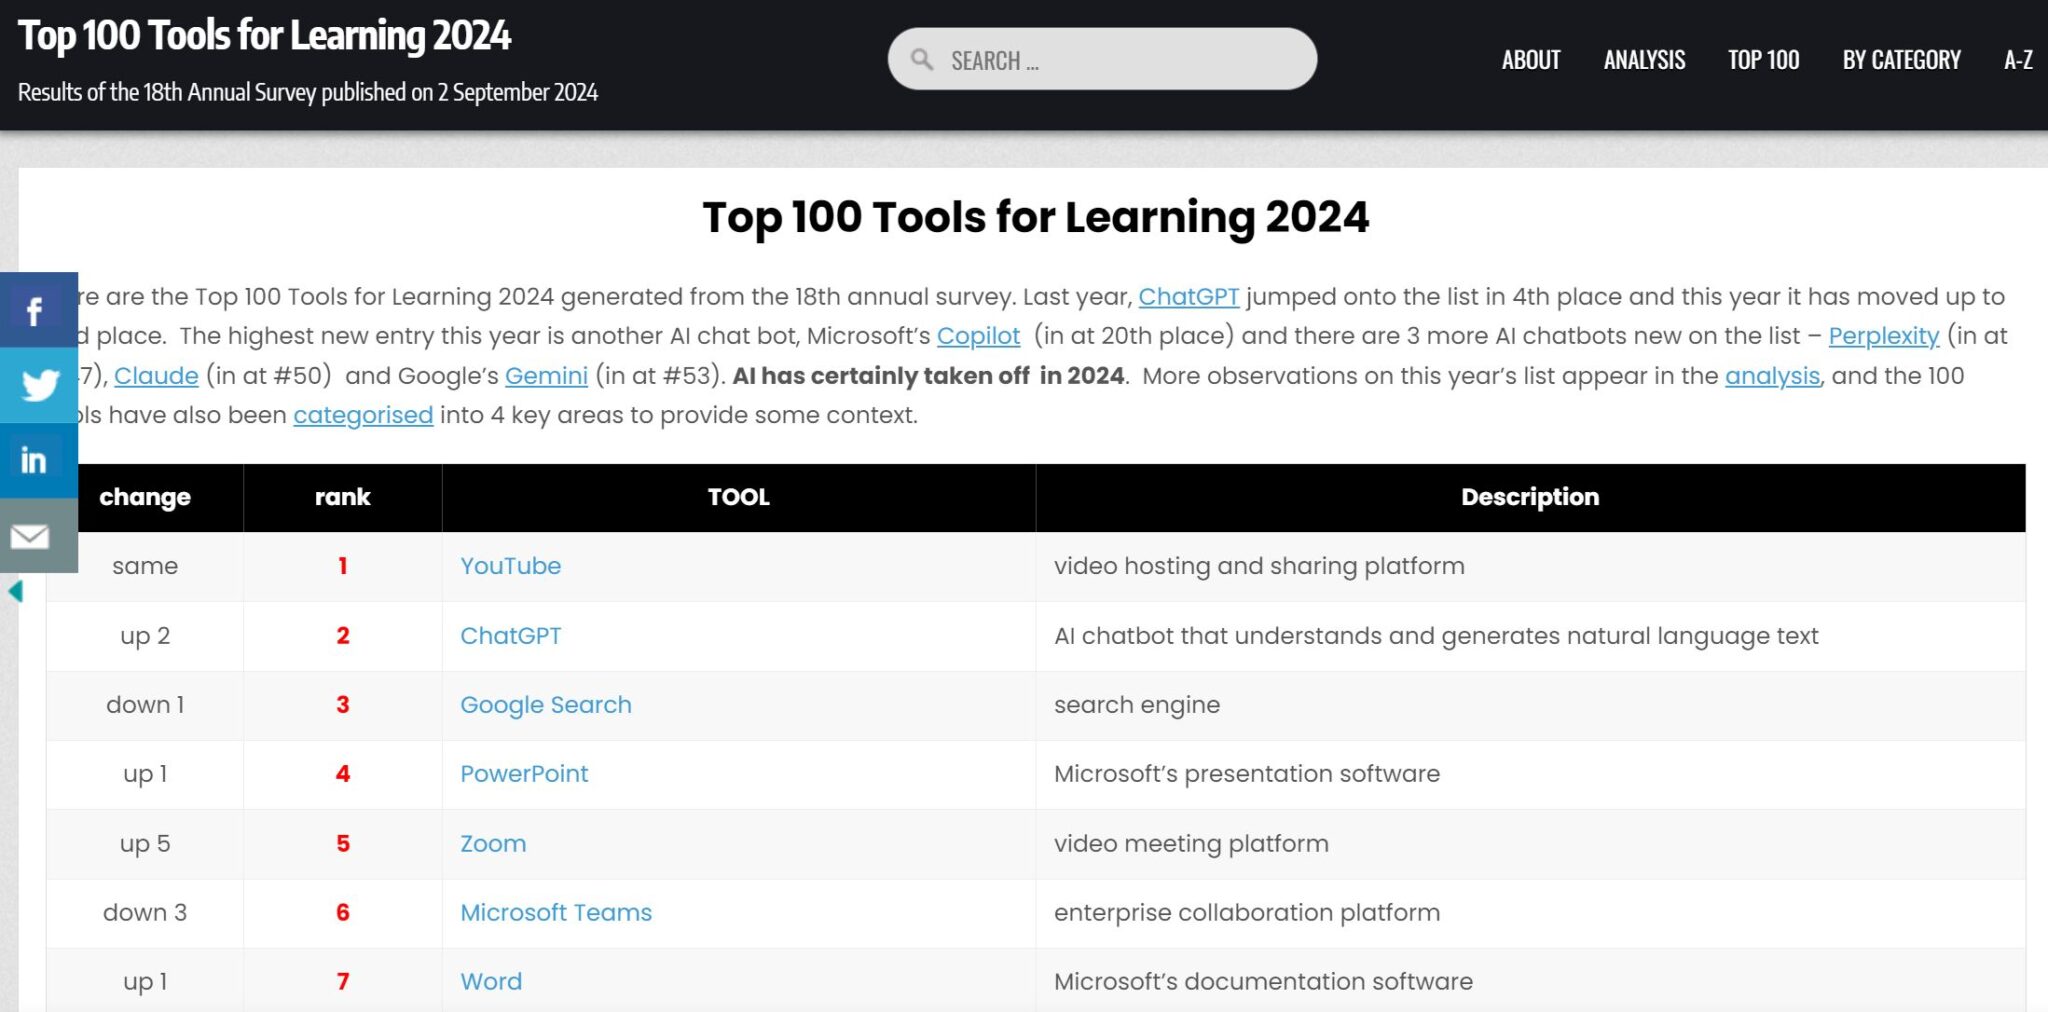
Task: Share the page on Facebook
Action: (36, 308)
